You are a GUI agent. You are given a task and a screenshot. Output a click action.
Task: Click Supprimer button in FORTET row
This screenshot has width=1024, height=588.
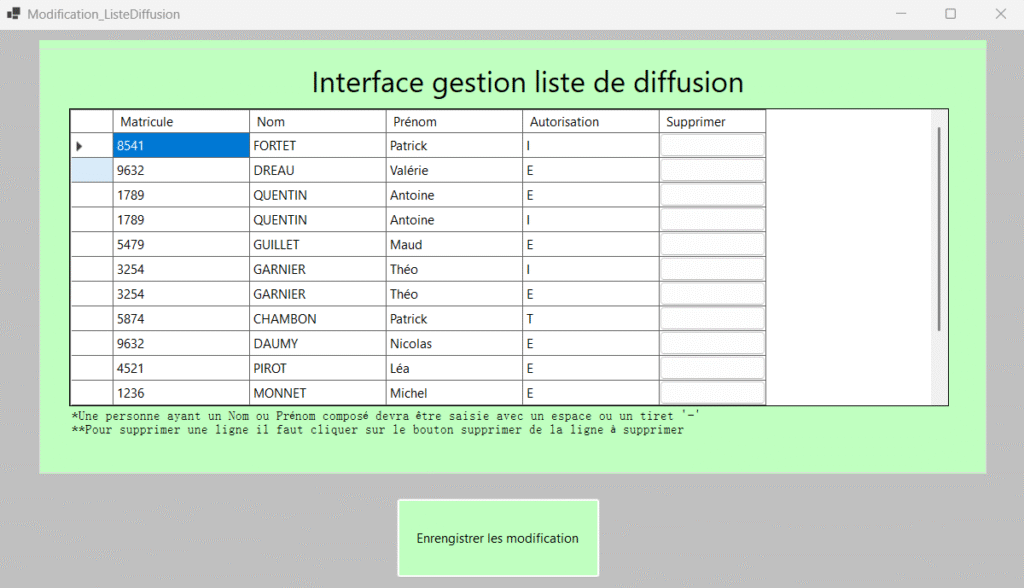[712, 146]
